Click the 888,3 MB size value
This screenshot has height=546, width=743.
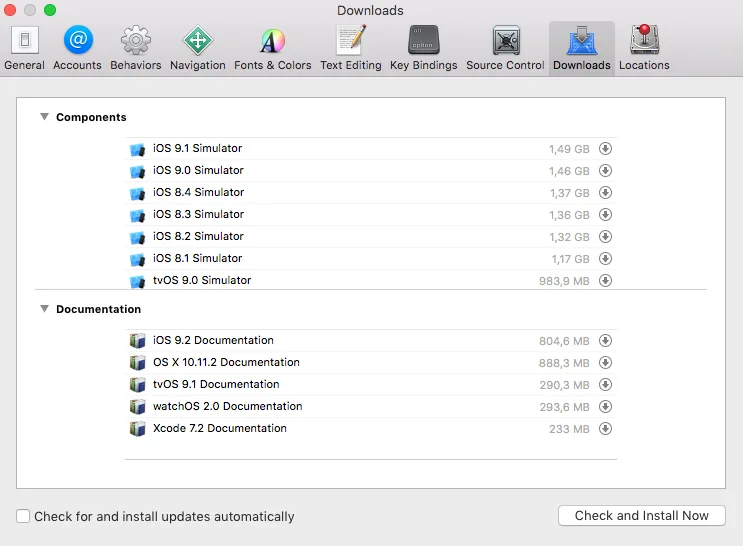click(x=564, y=363)
